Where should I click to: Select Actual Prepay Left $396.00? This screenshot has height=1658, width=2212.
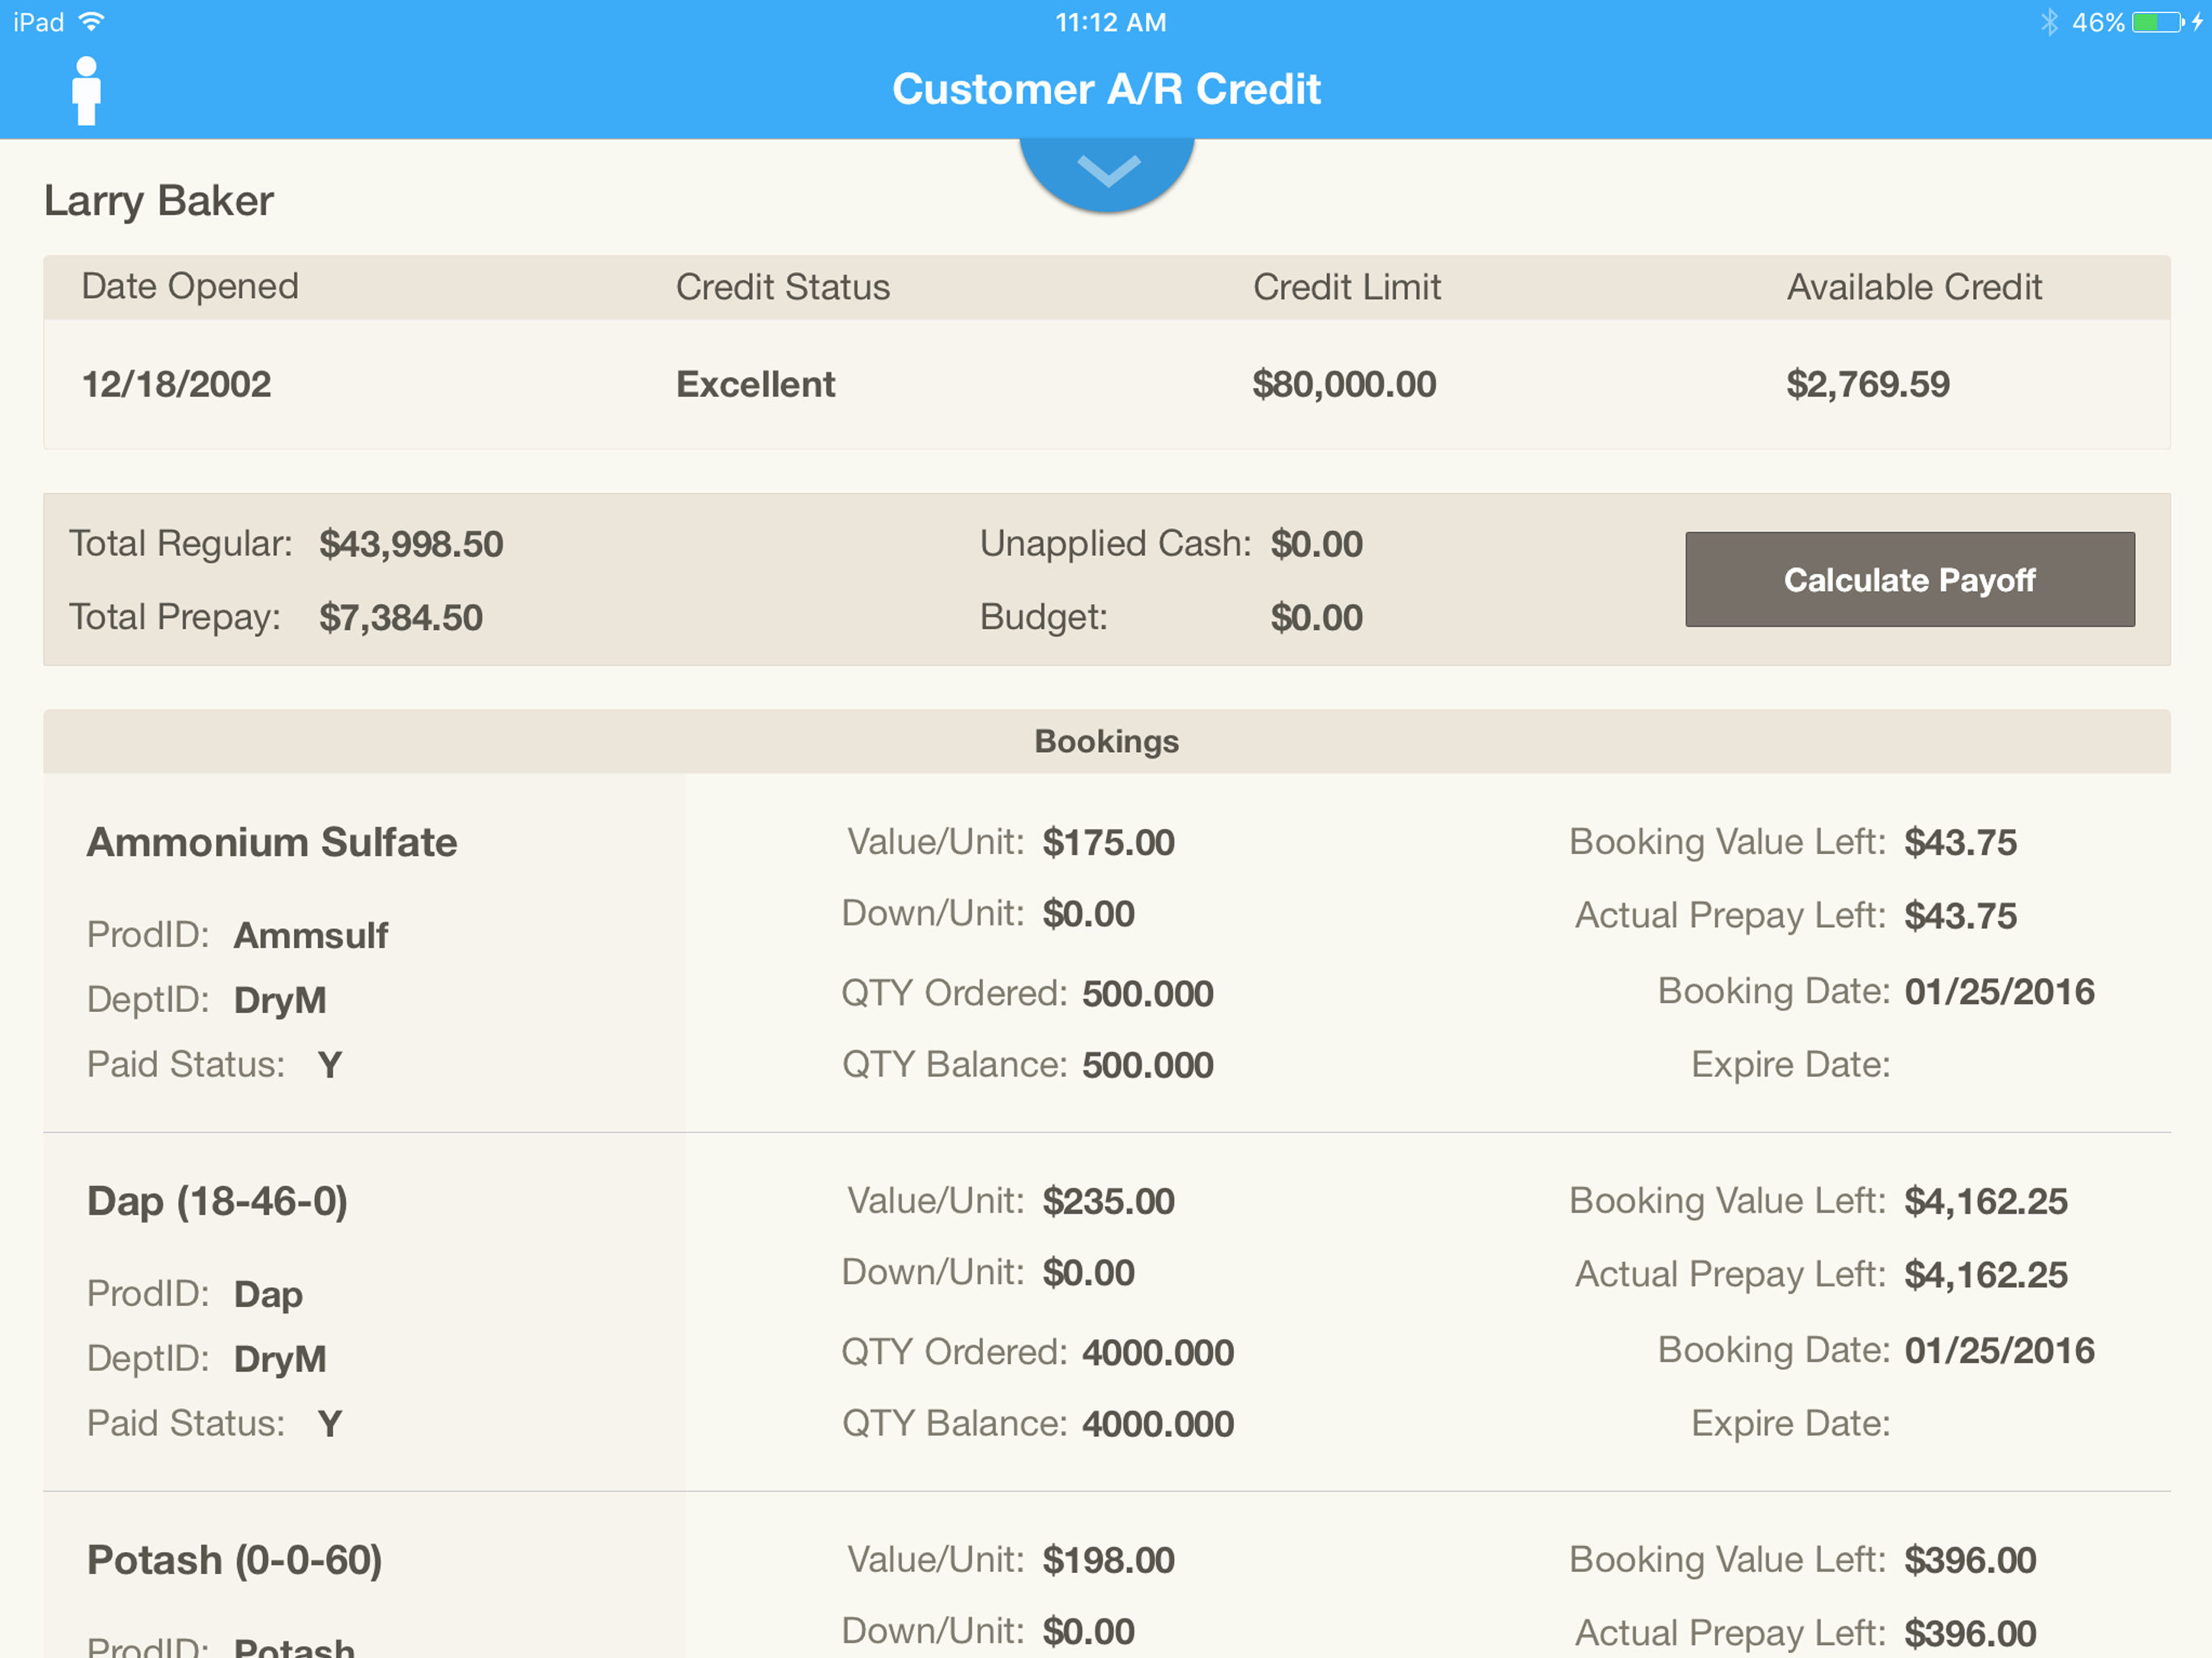[x=1970, y=1634]
